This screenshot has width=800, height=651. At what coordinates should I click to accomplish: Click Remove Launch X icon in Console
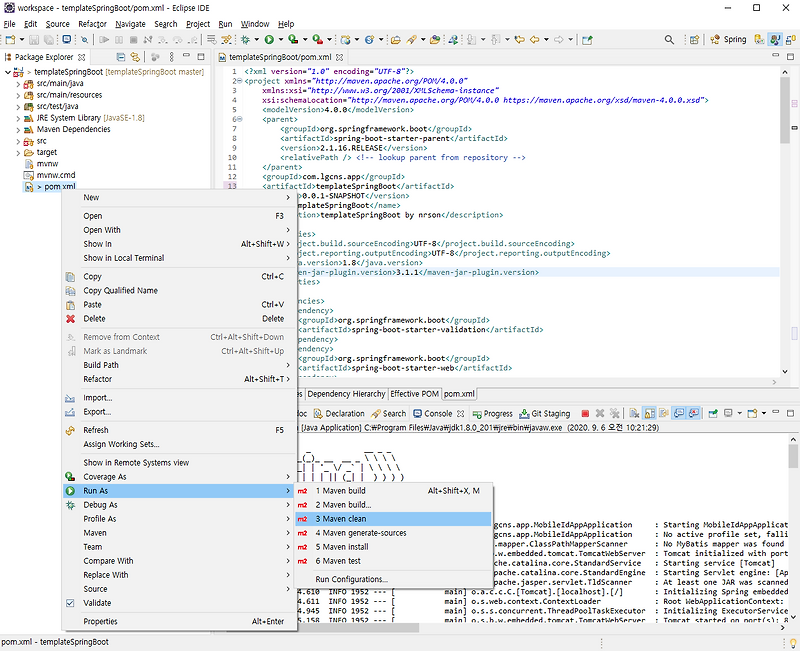click(x=600, y=413)
